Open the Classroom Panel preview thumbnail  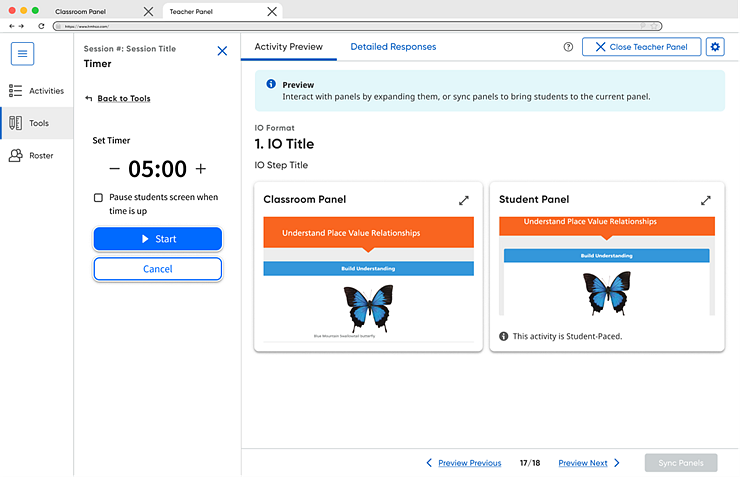[x=368, y=278]
